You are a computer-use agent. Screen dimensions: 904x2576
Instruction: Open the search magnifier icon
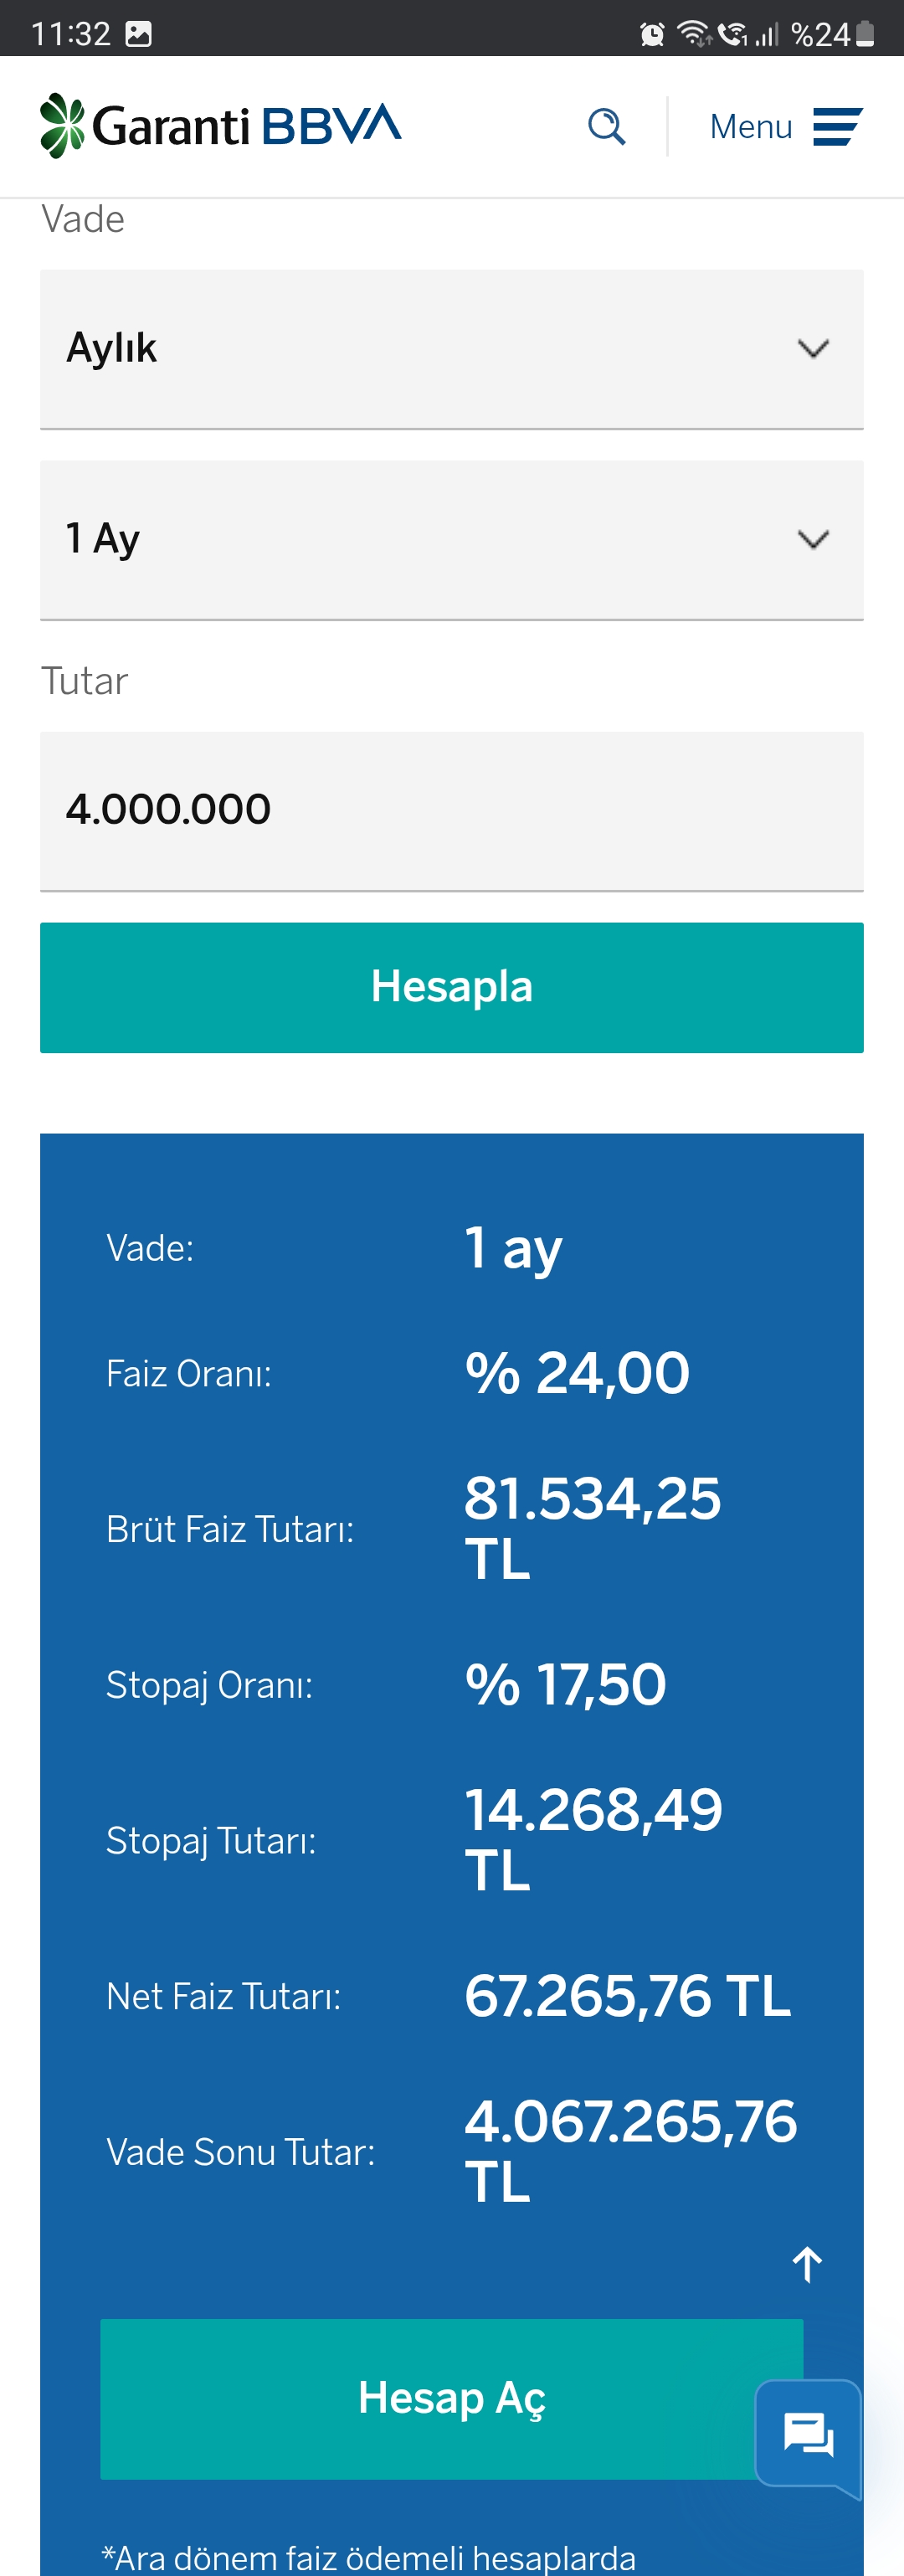click(606, 127)
